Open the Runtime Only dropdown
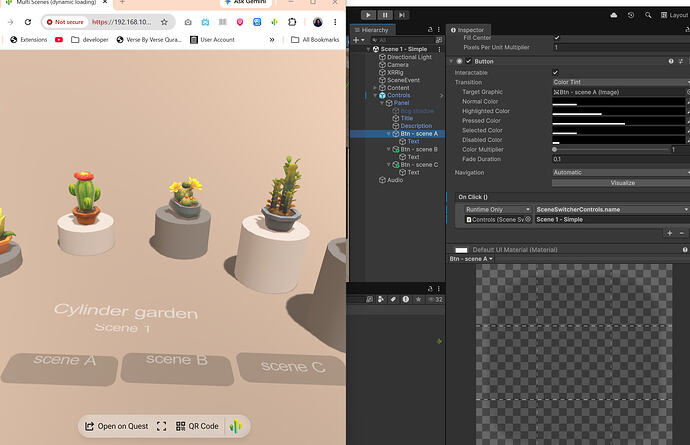The height and width of the screenshot is (445, 690). coord(498,210)
